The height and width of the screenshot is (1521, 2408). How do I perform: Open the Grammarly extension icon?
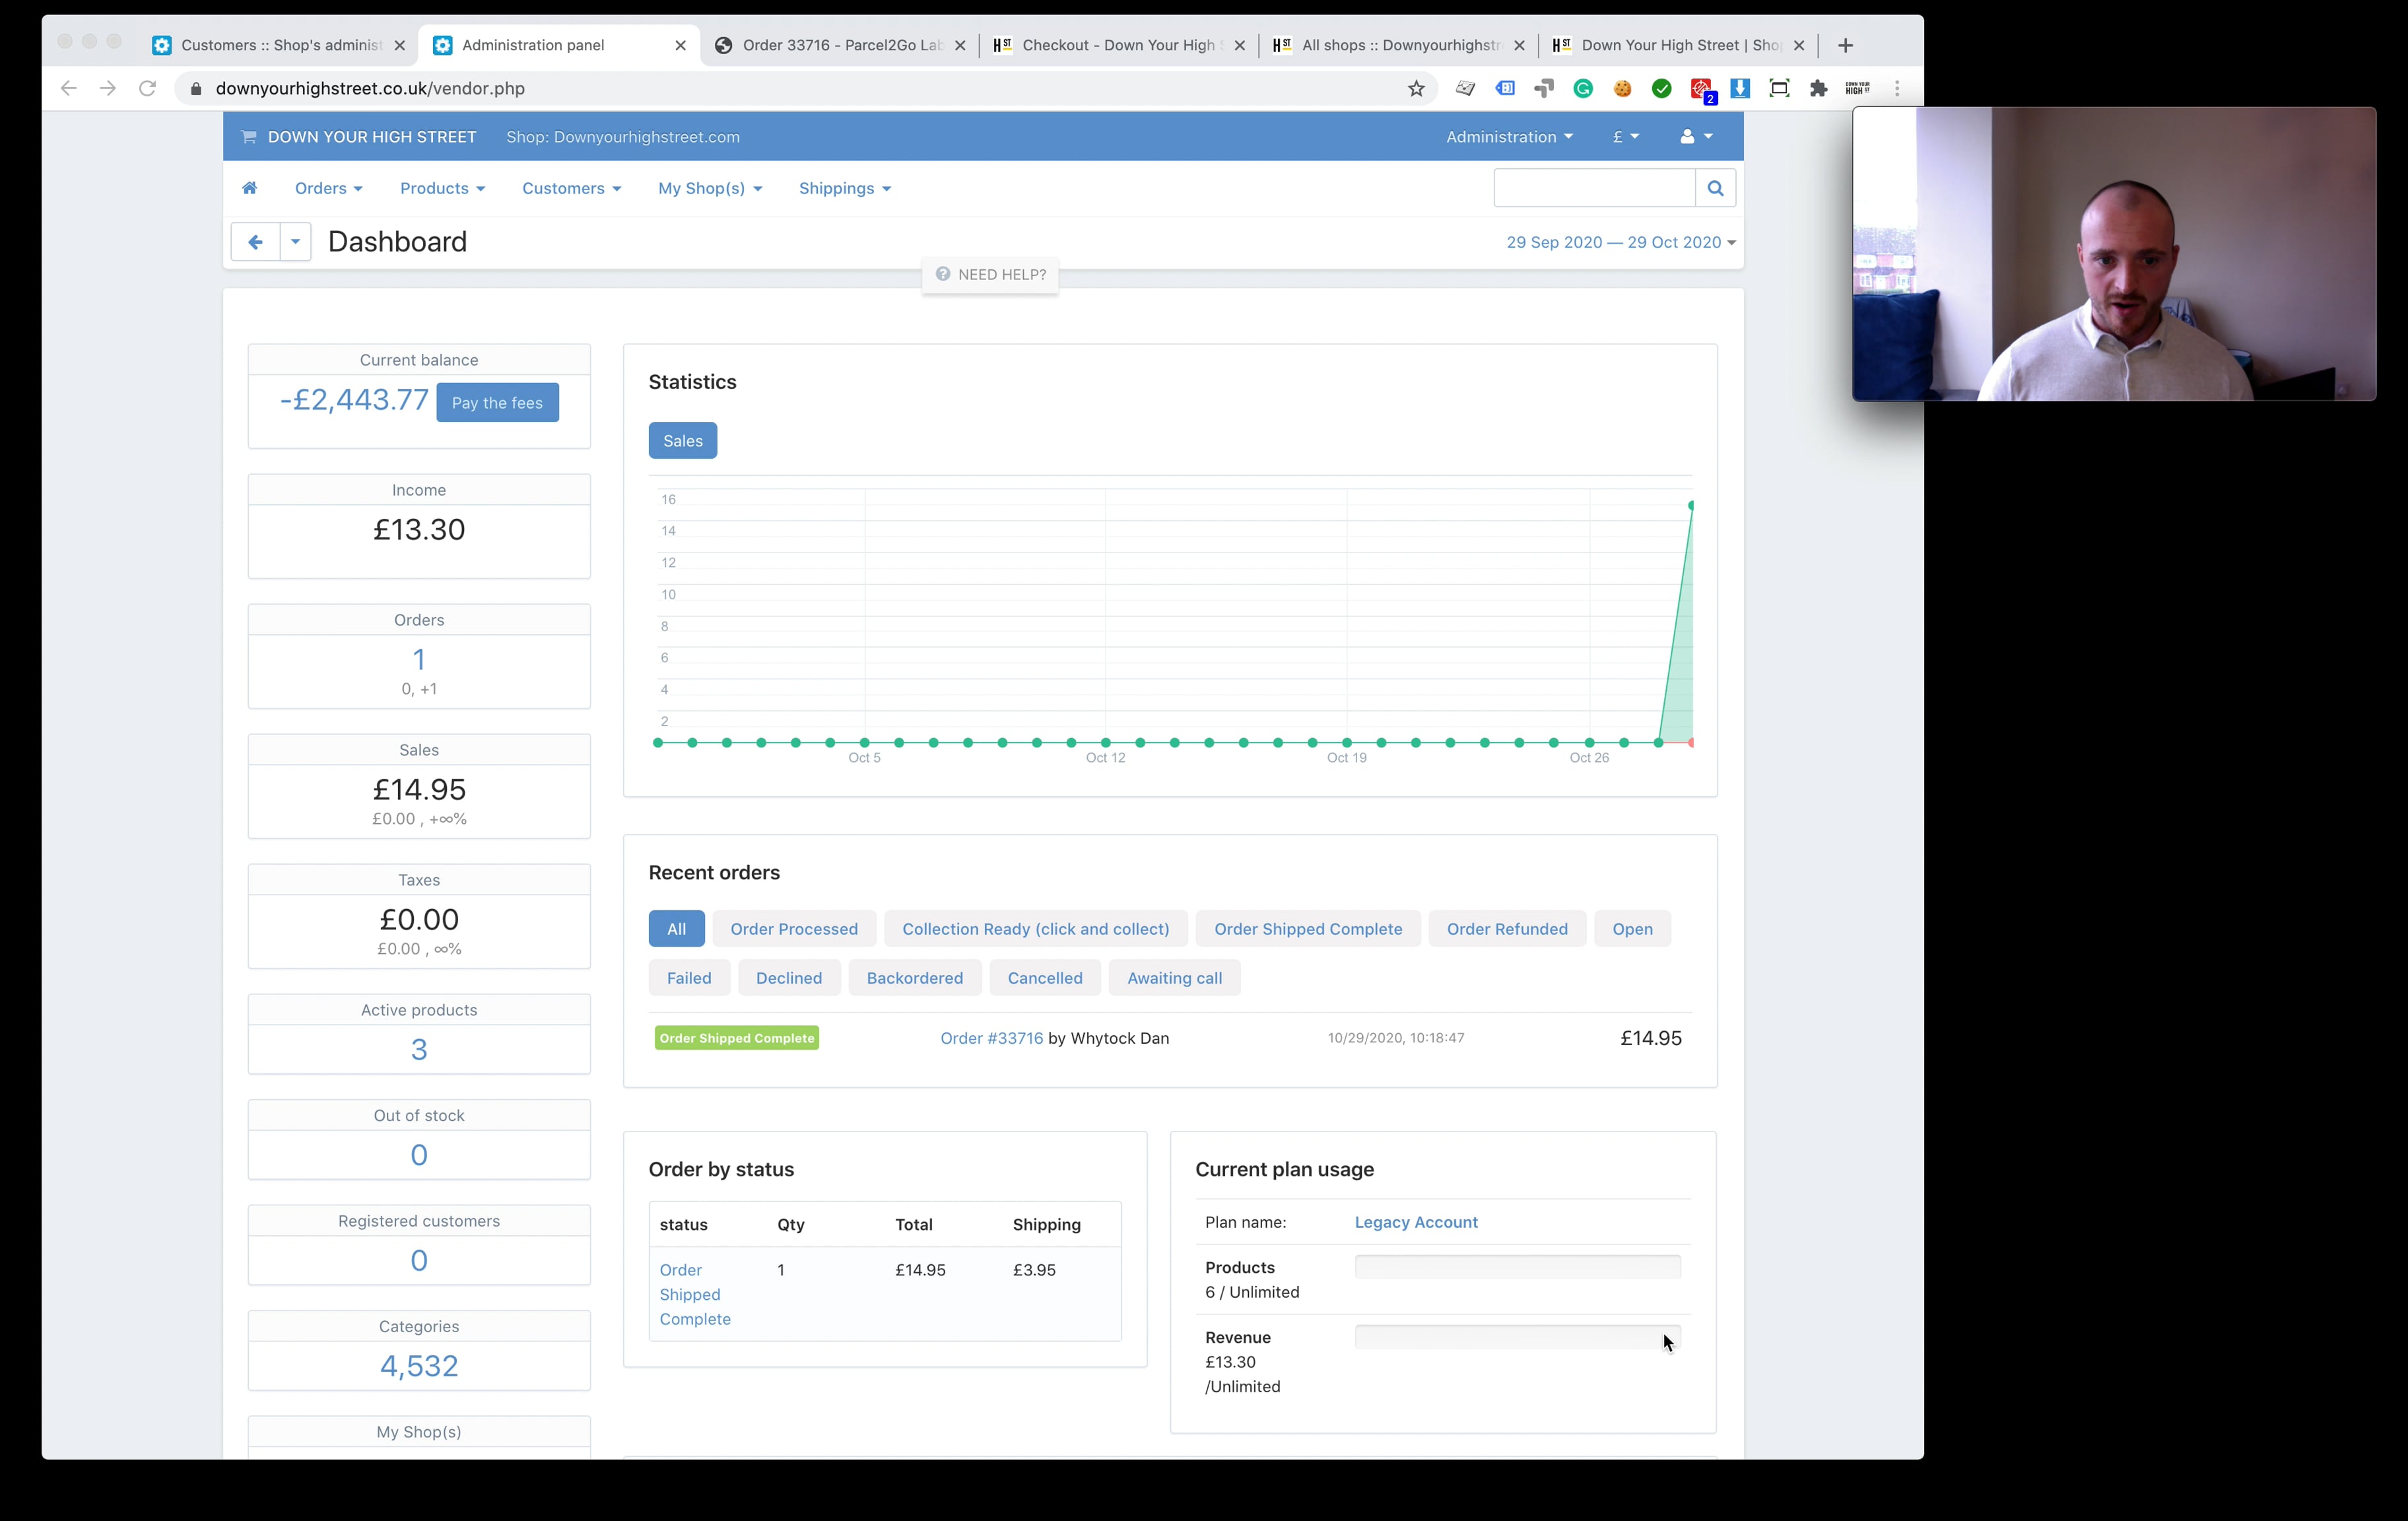(x=1583, y=89)
